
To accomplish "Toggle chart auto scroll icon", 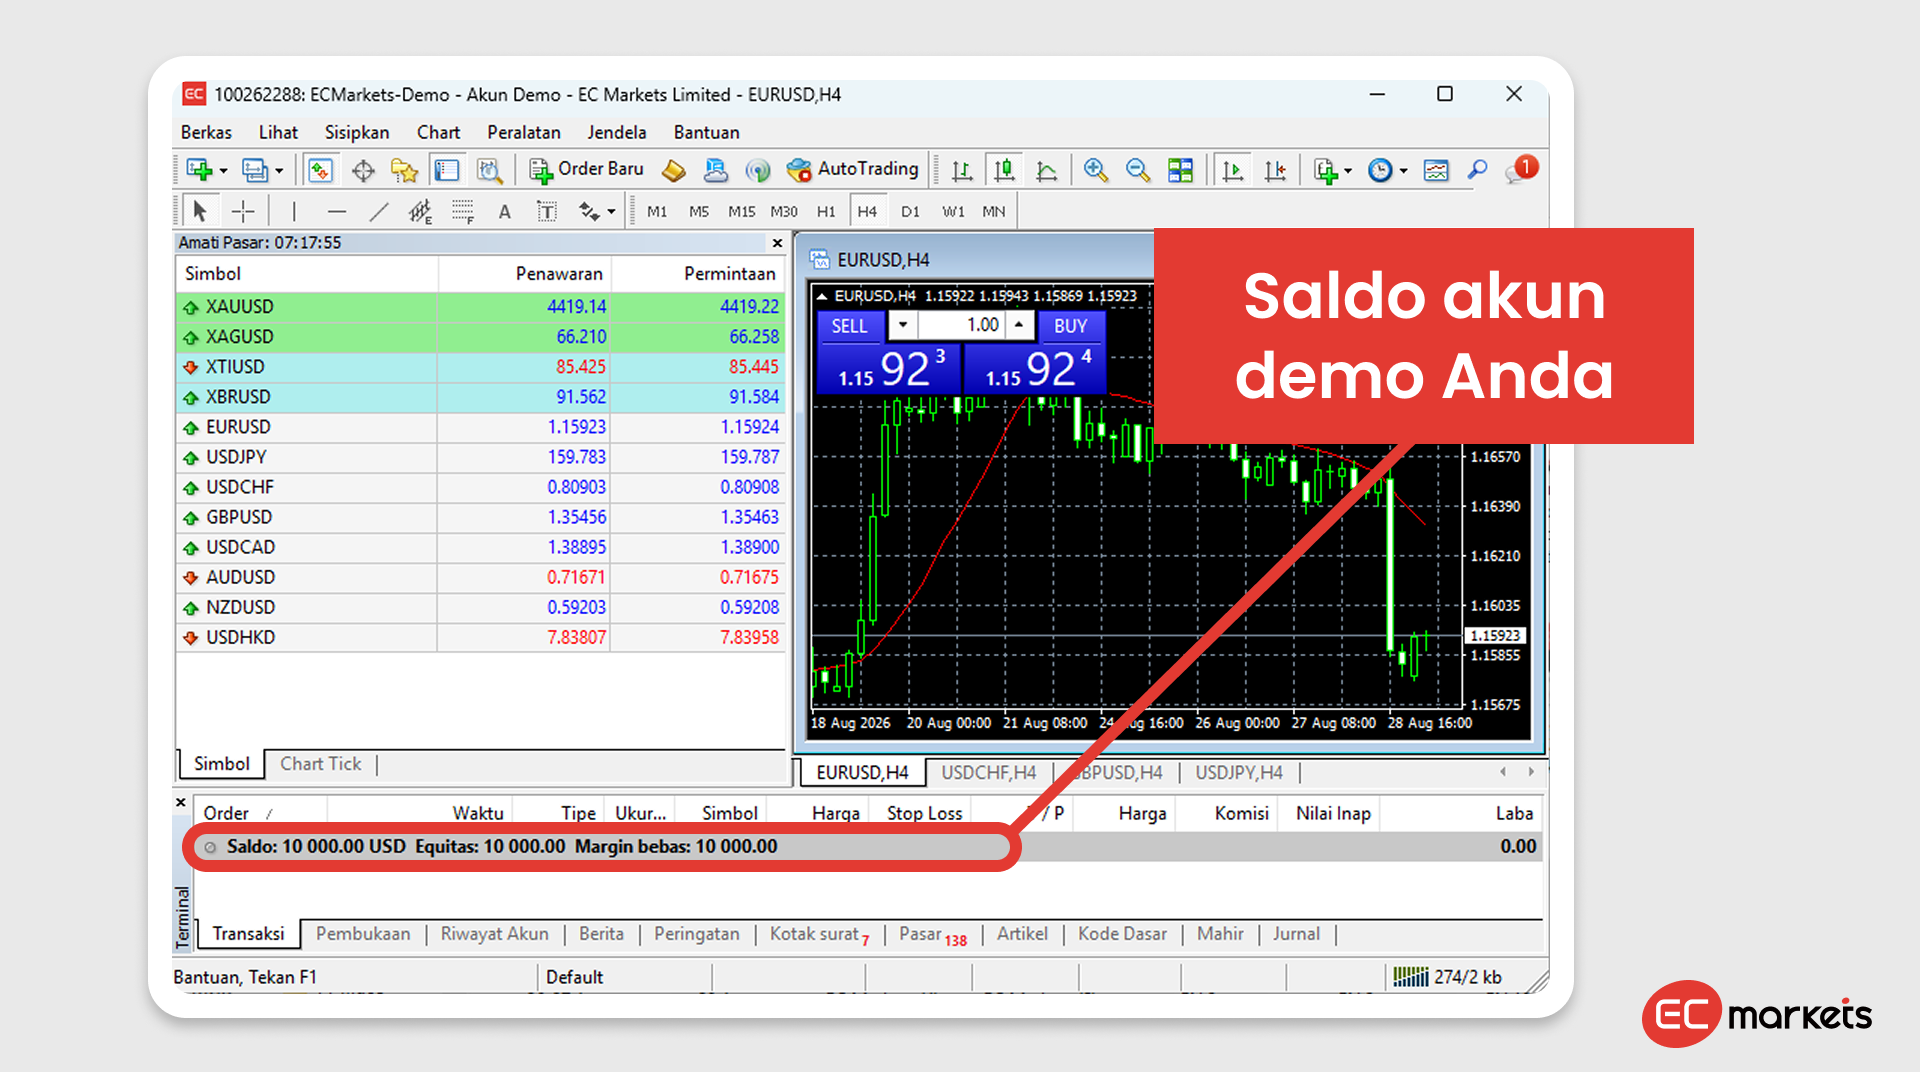I will [x=1232, y=170].
